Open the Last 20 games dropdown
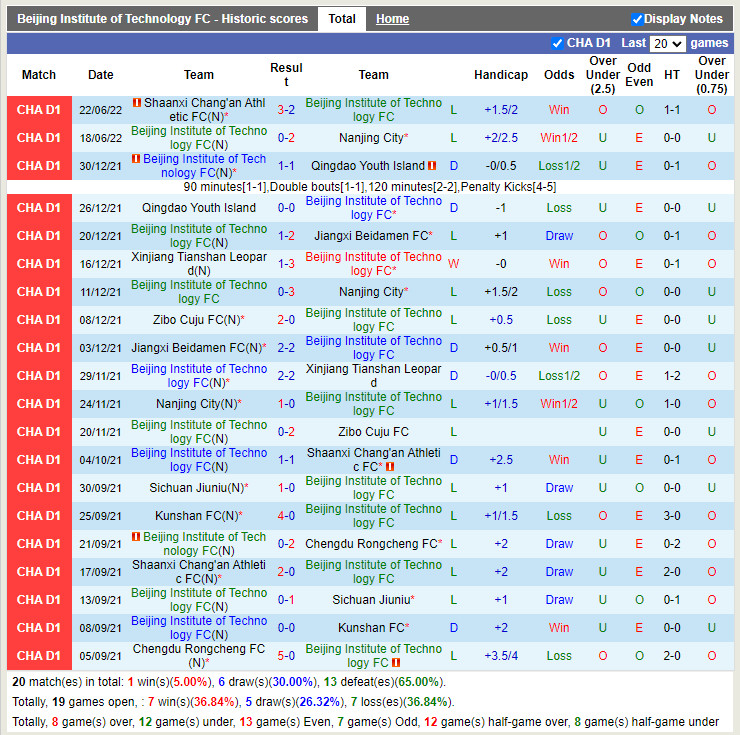The height and width of the screenshot is (735, 740). coord(666,44)
